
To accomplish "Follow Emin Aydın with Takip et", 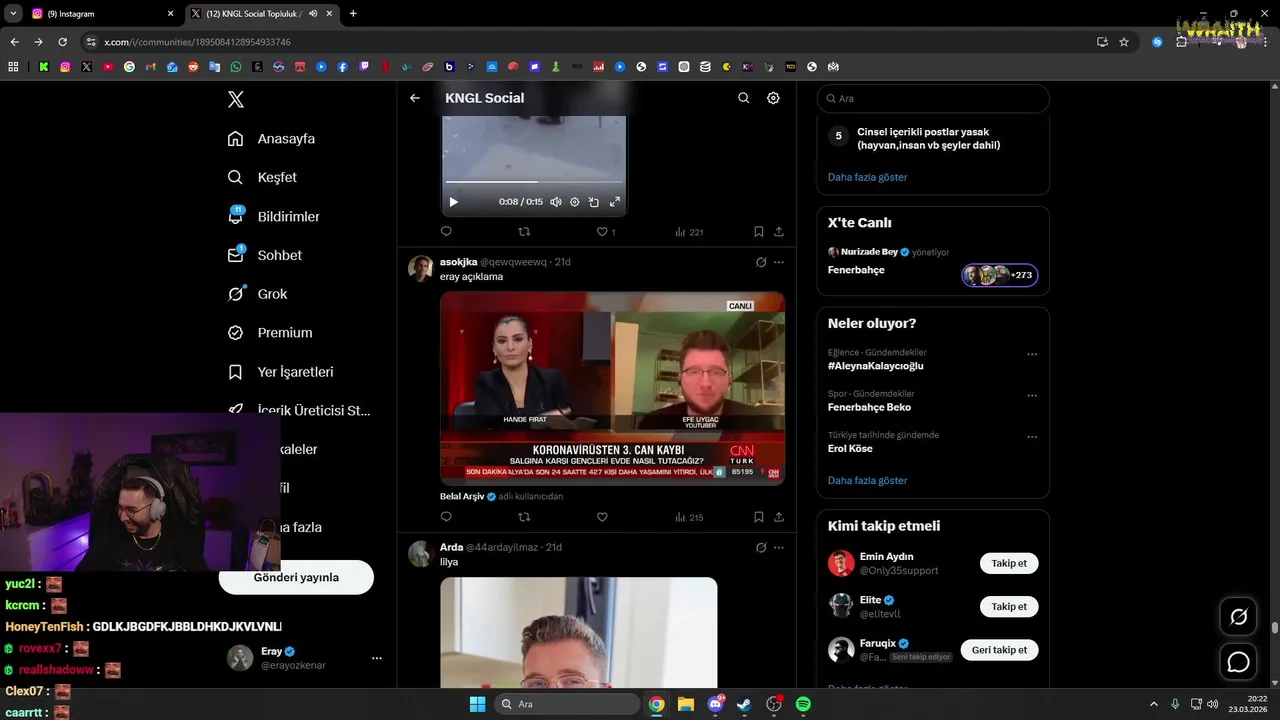I will tap(1009, 563).
